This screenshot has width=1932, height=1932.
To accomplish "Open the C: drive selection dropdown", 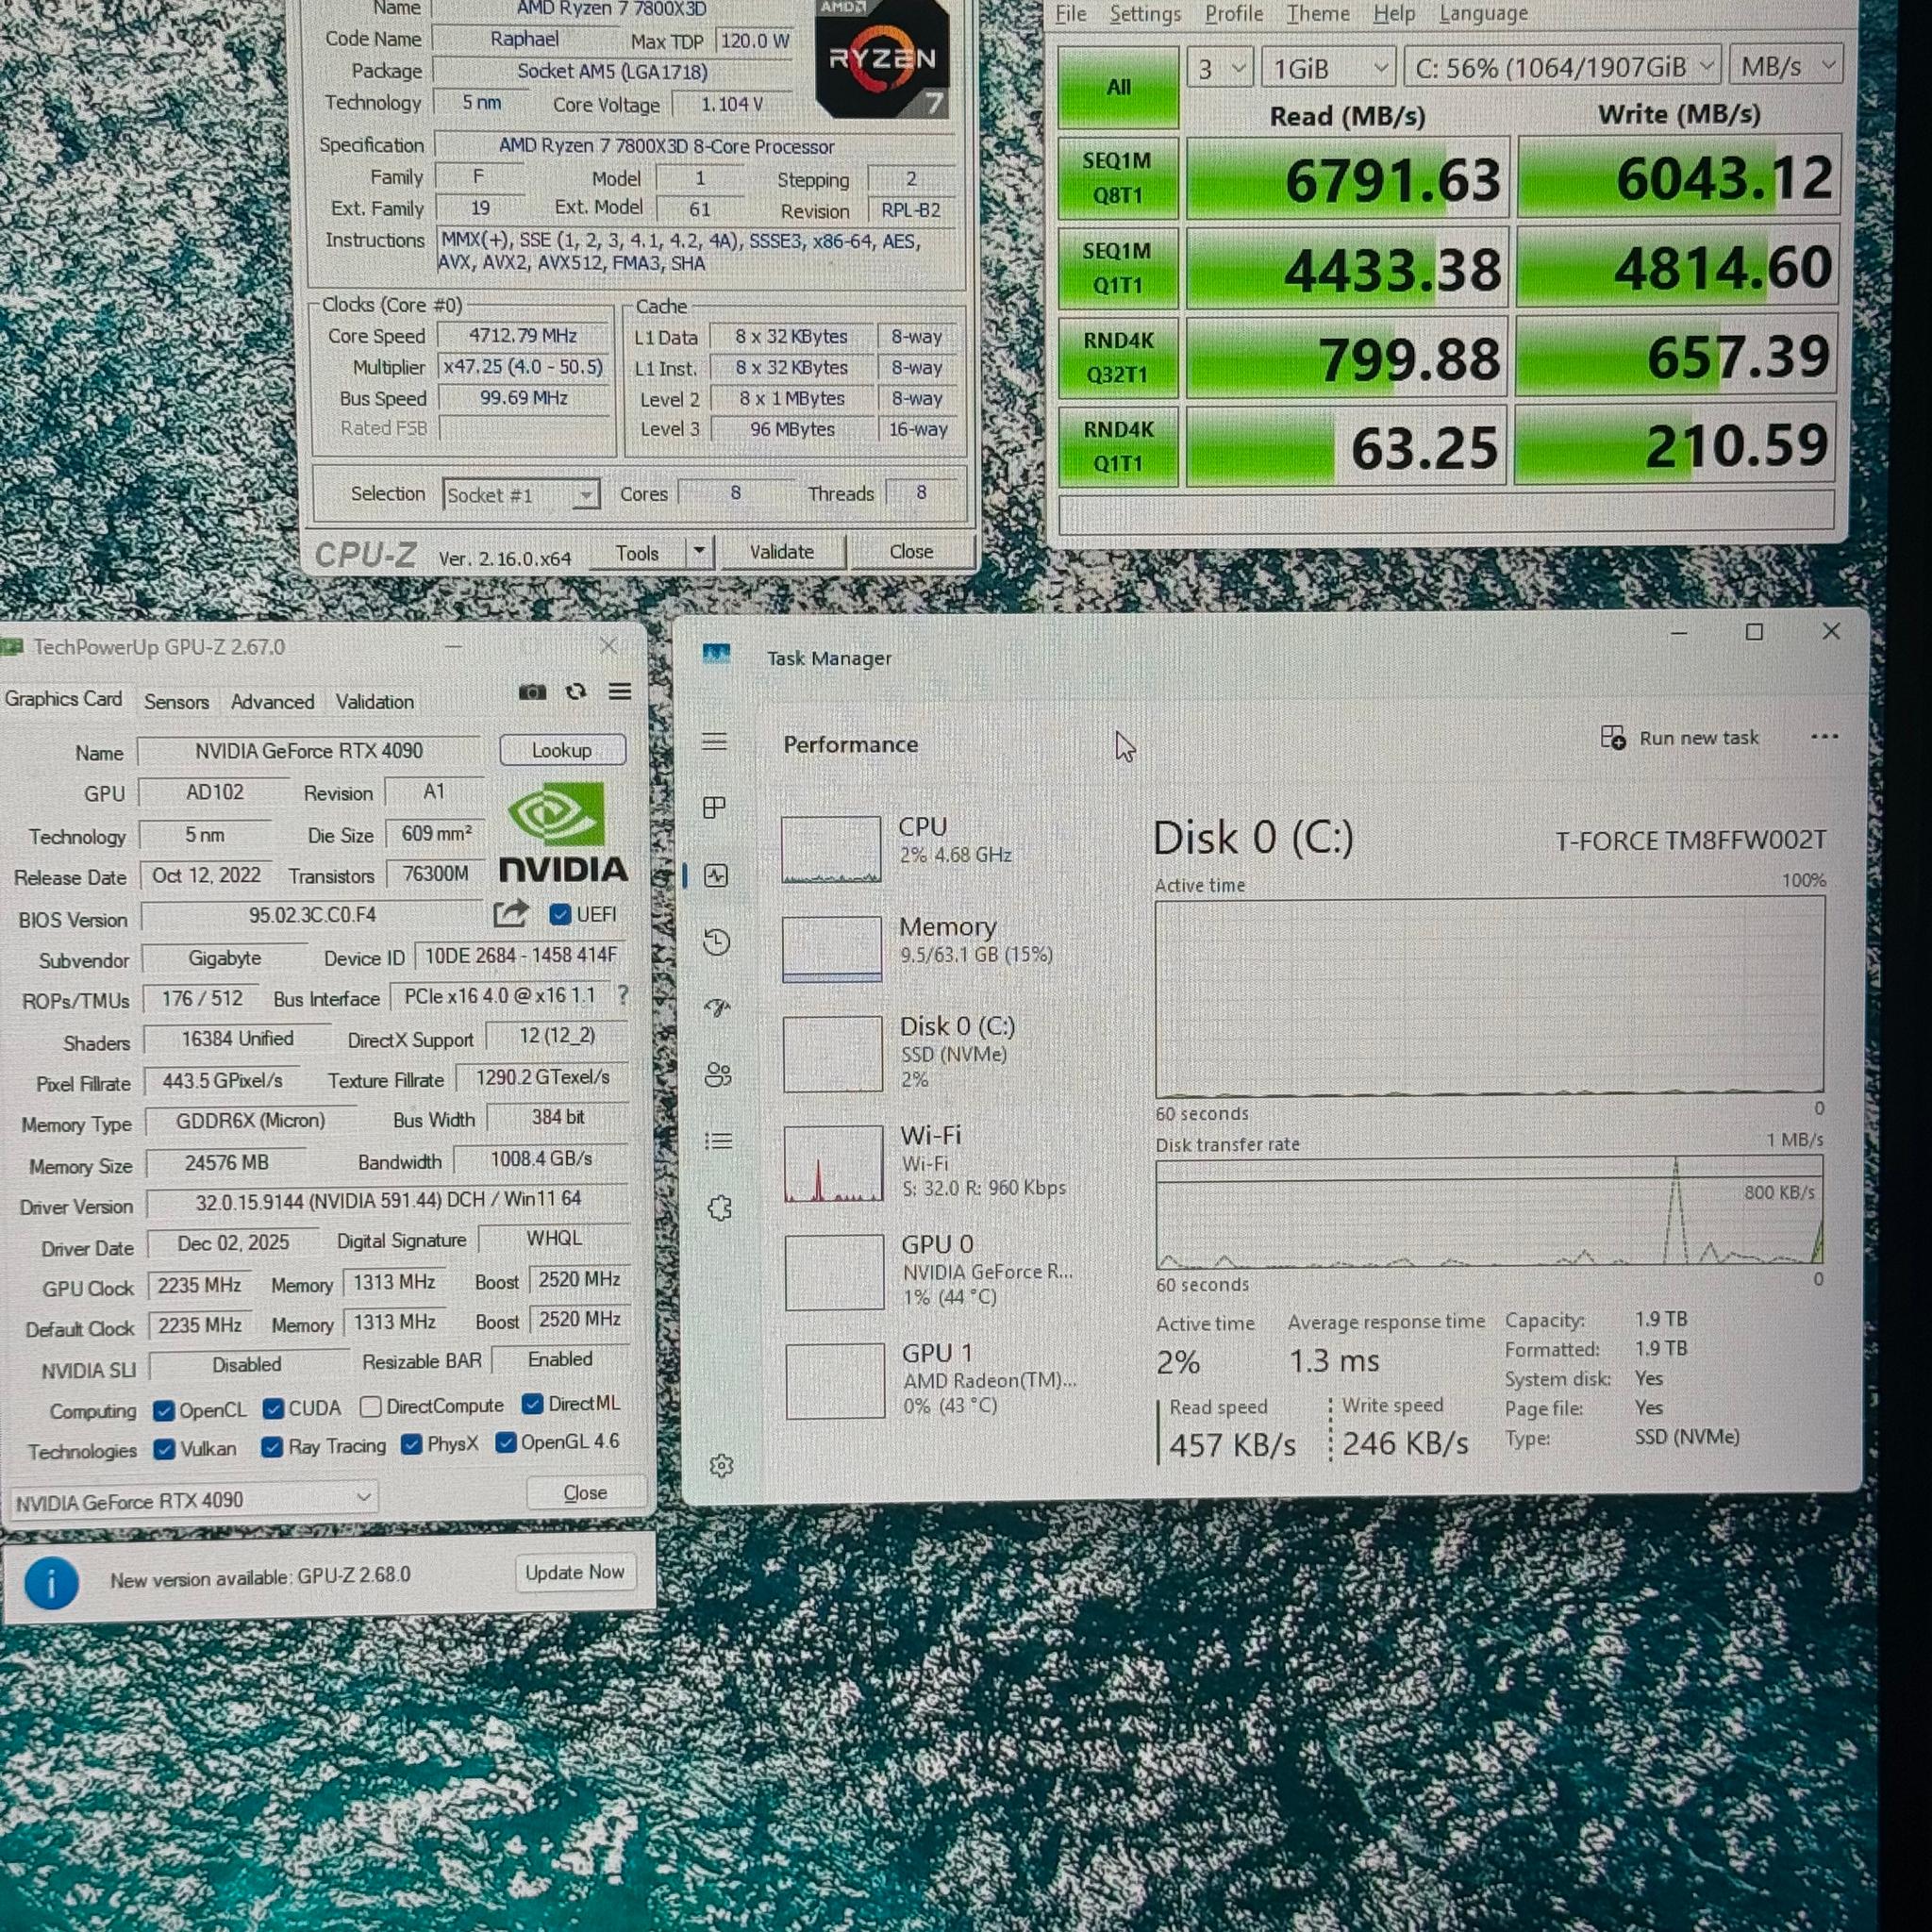I will 1563,66.
